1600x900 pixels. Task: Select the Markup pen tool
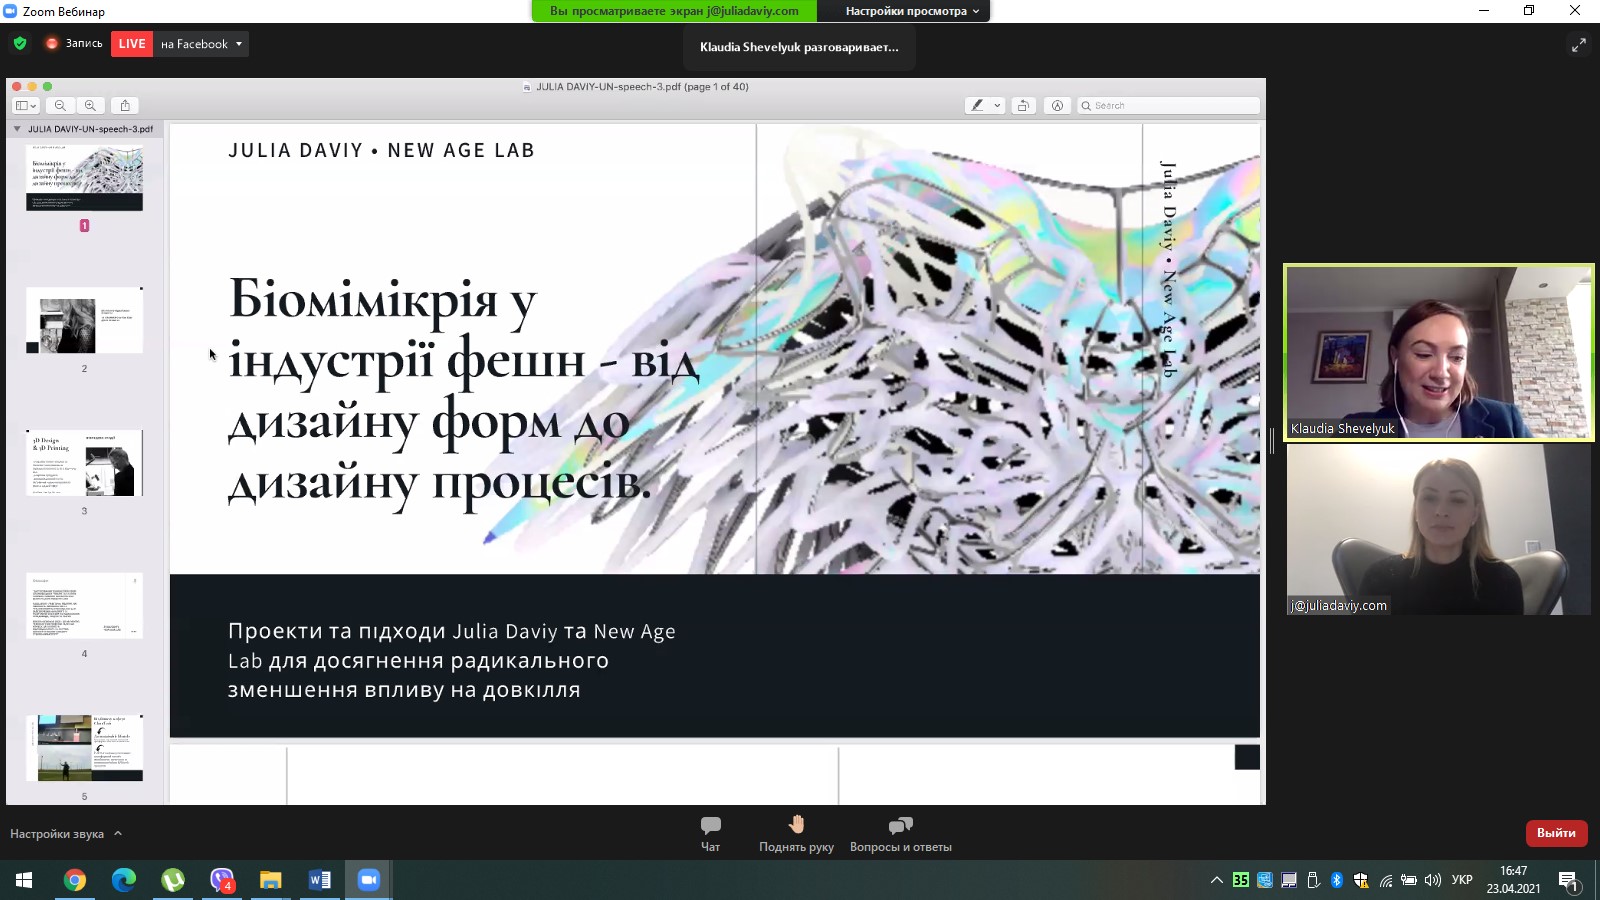click(x=977, y=104)
